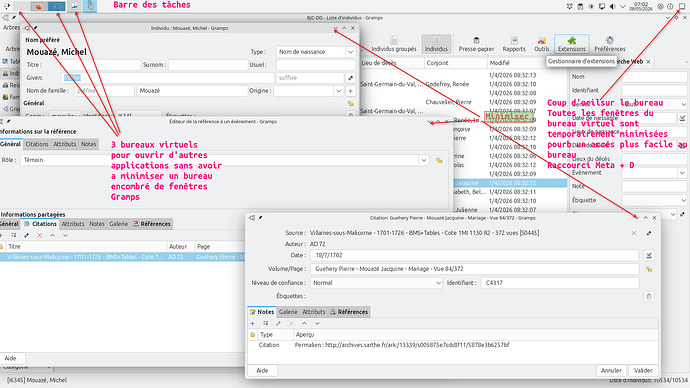Click the Surnom input field

(208, 65)
